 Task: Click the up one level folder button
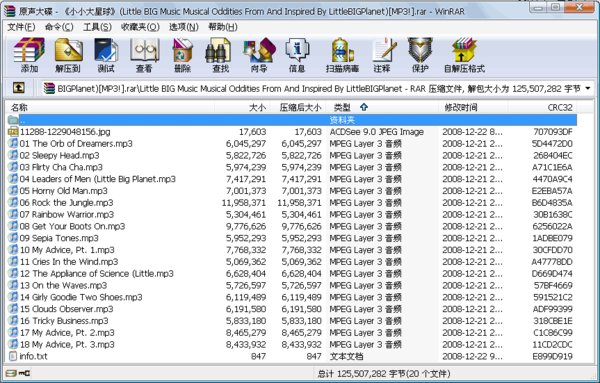click(x=19, y=88)
